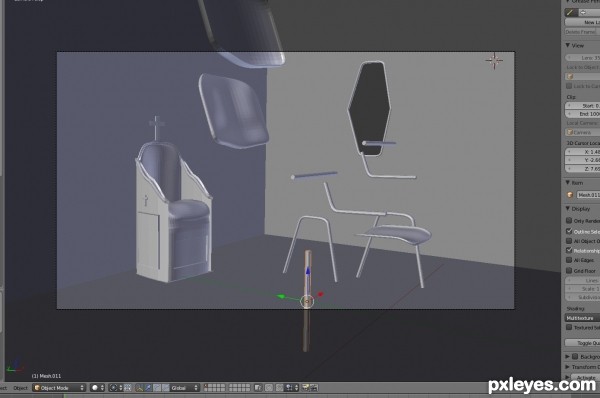600x398 pixels.
Task: Enable Textured Solid checkbox
Action: 569,328
